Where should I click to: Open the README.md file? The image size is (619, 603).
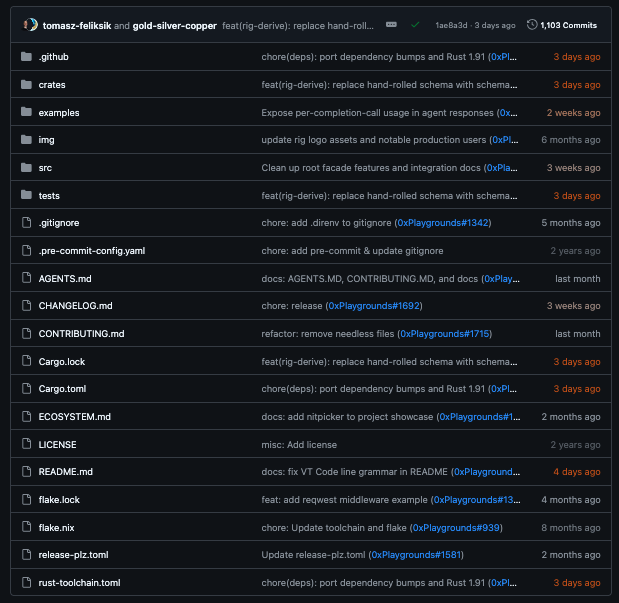[66, 472]
